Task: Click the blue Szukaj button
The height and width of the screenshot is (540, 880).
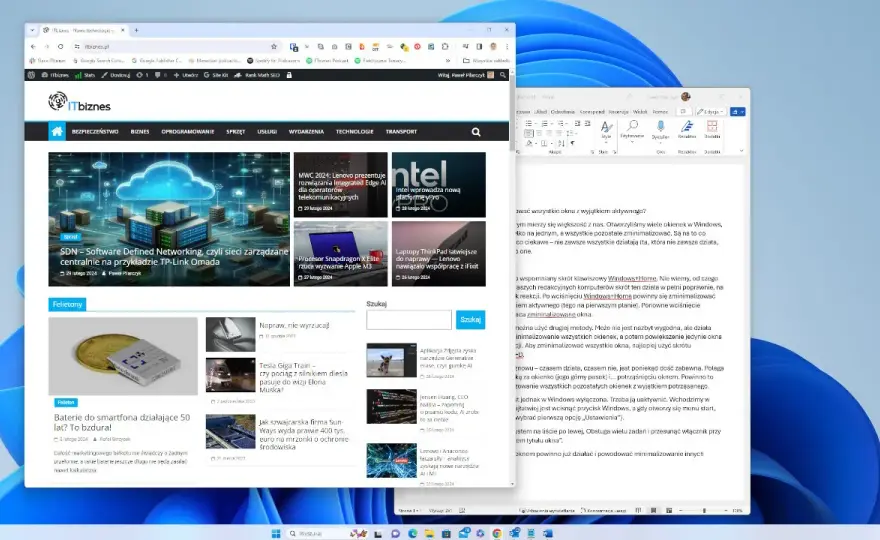Action: point(470,320)
